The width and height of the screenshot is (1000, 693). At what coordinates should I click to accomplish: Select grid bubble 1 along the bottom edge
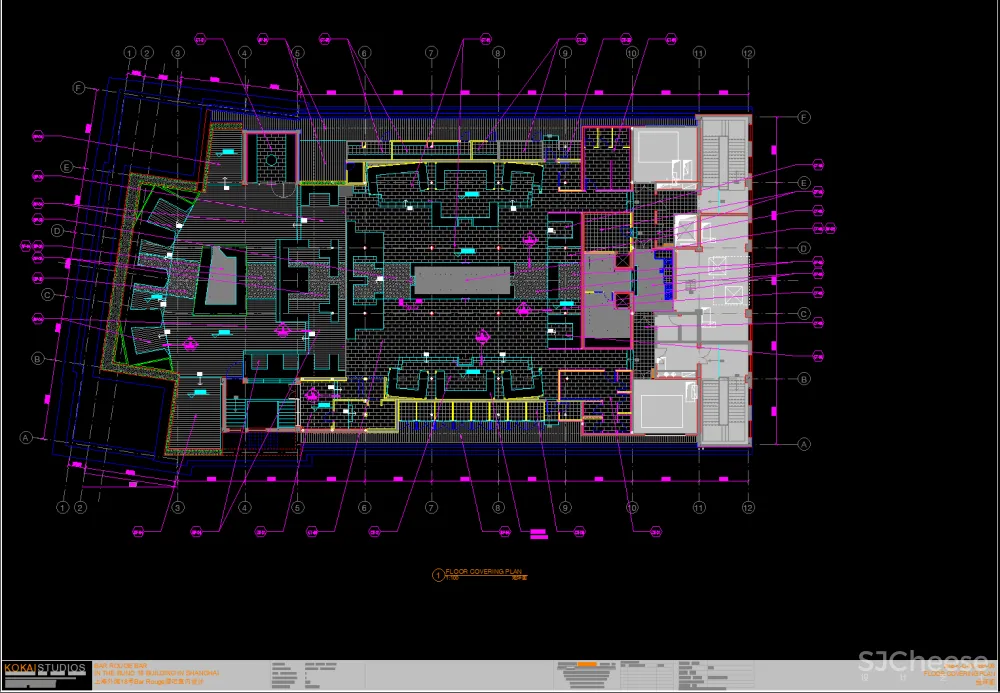tap(63, 508)
